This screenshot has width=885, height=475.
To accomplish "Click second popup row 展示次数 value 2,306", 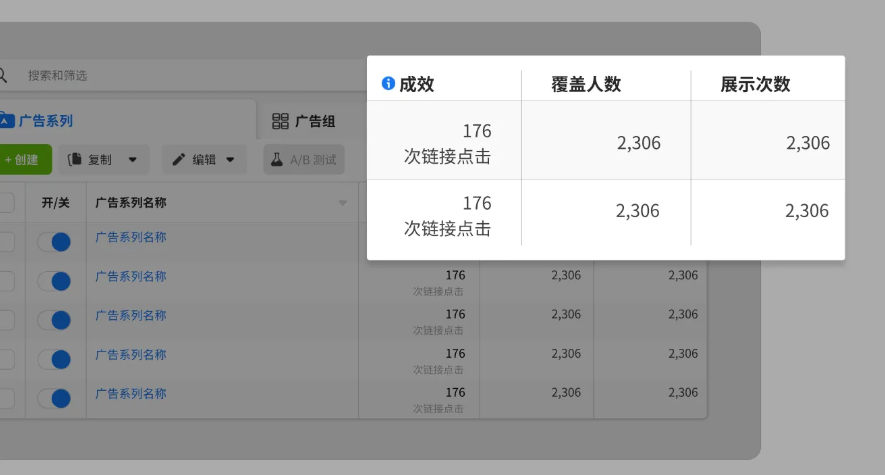I will coord(807,211).
